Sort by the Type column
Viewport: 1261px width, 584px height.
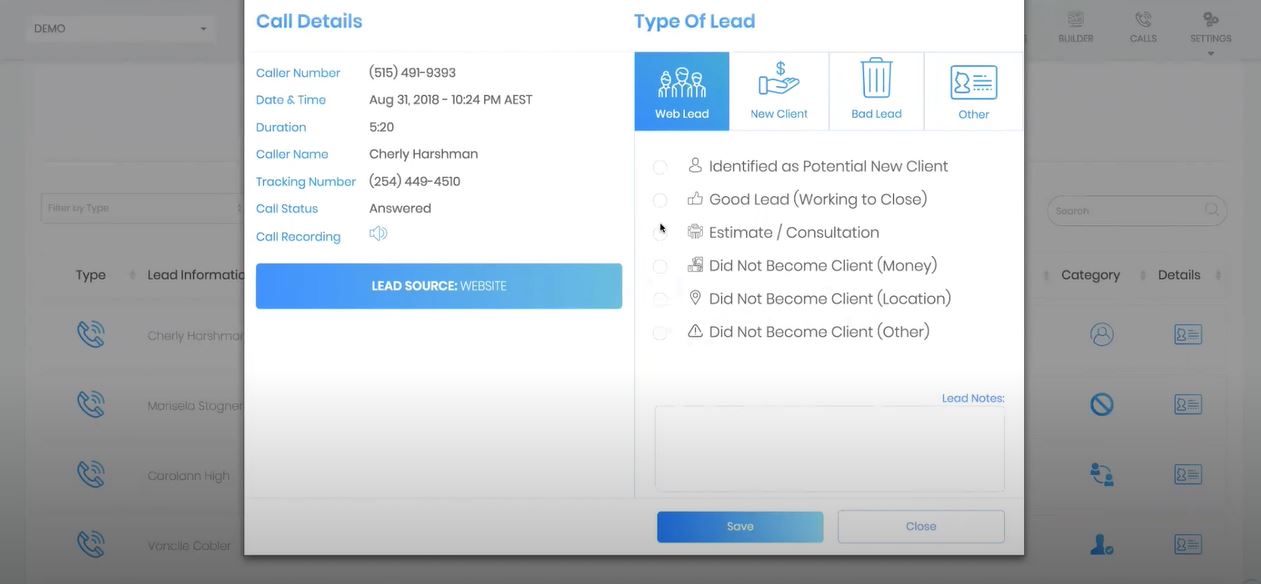[x=91, y=275]
